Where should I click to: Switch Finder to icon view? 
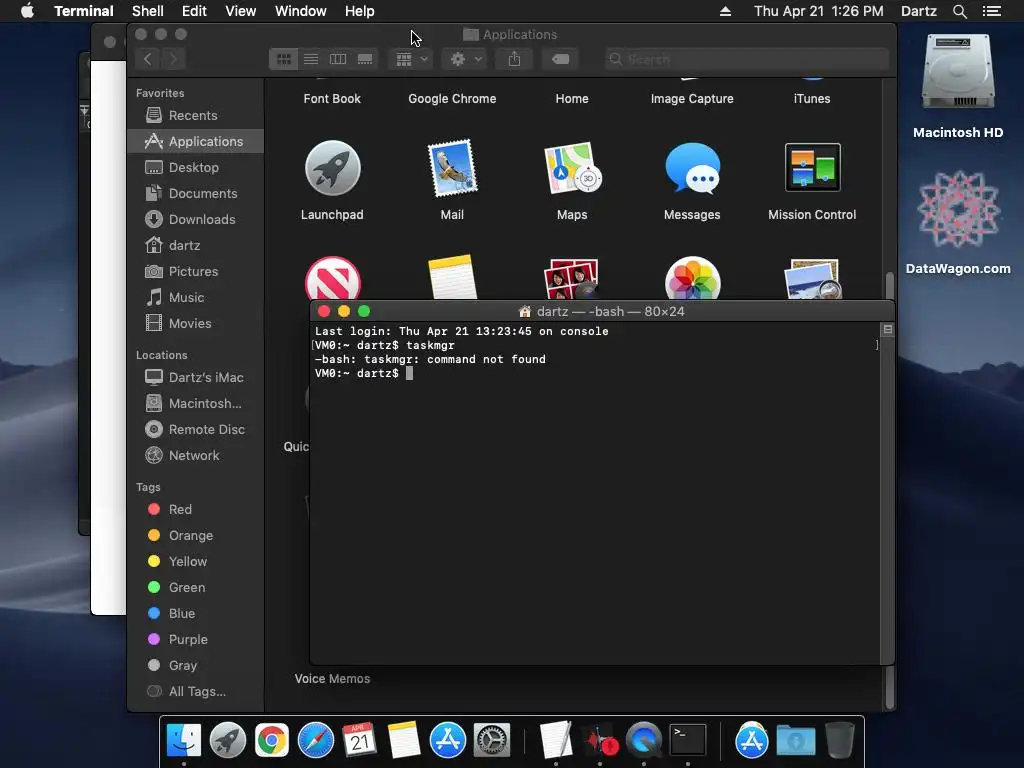click(x=283, y=59)
